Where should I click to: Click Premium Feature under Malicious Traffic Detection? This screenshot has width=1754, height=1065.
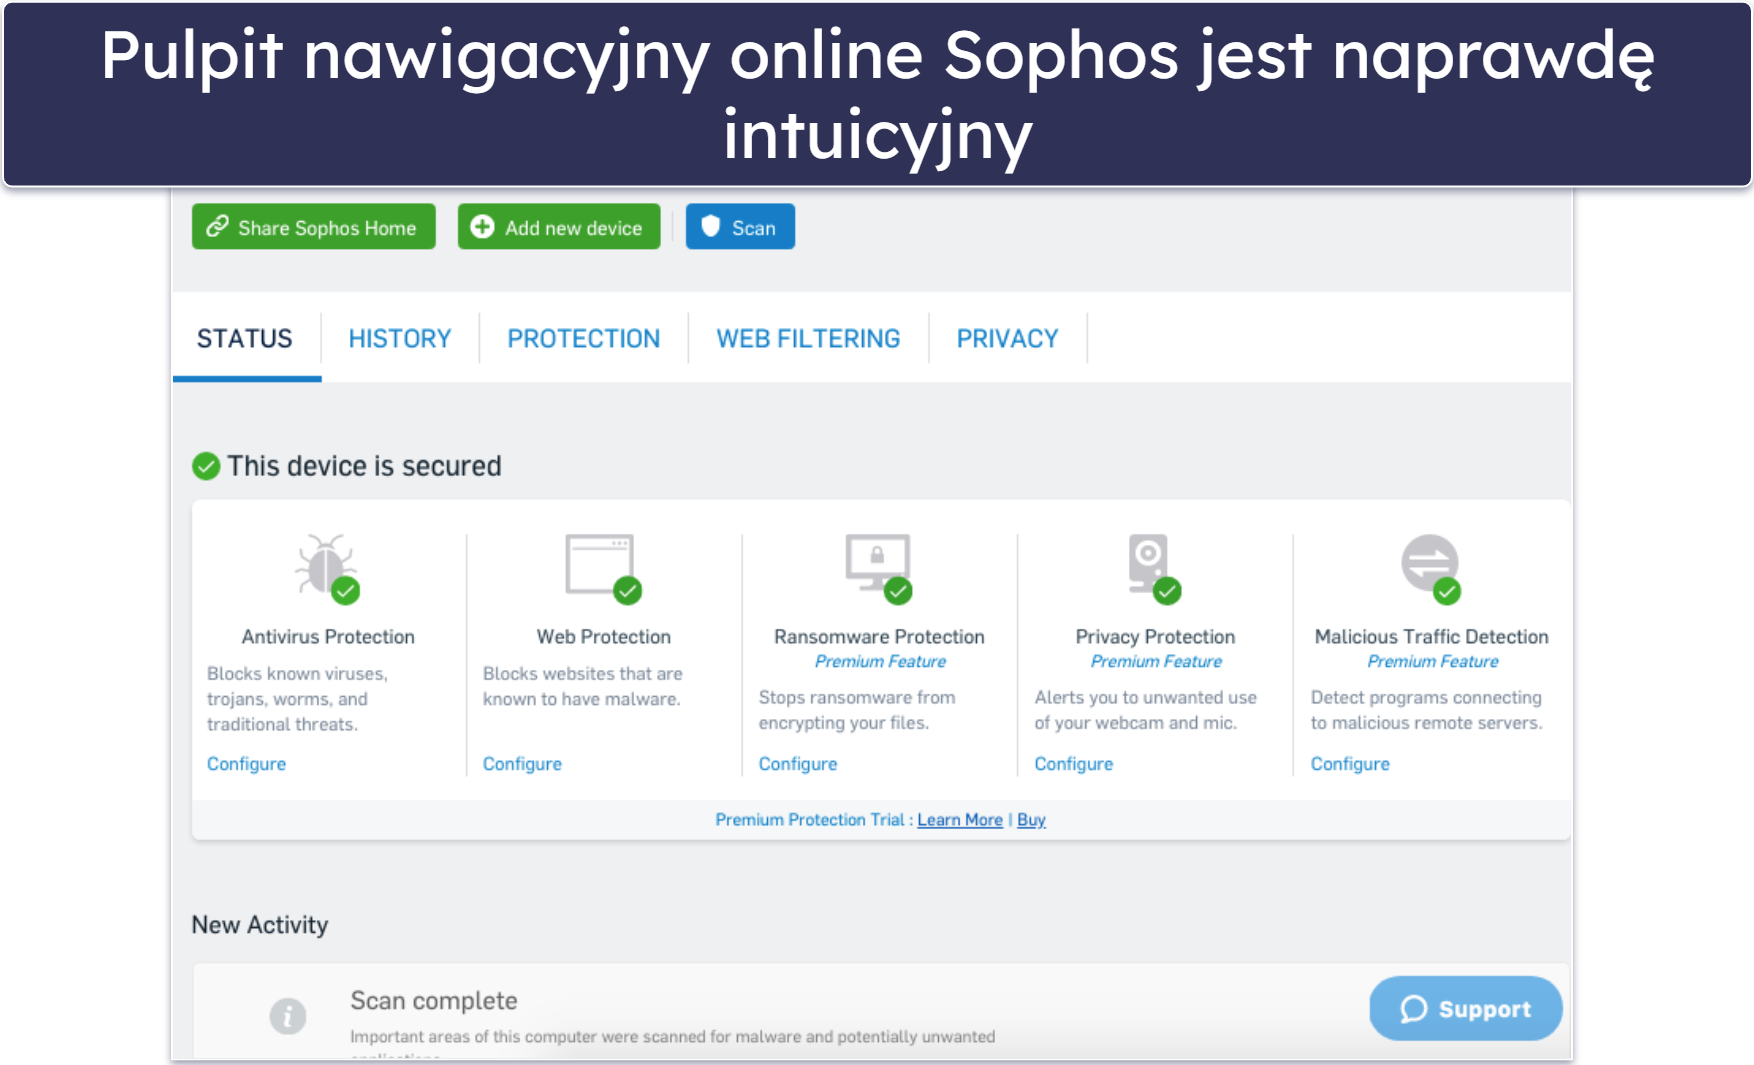pyautogui.click(x=1433, y=662)
